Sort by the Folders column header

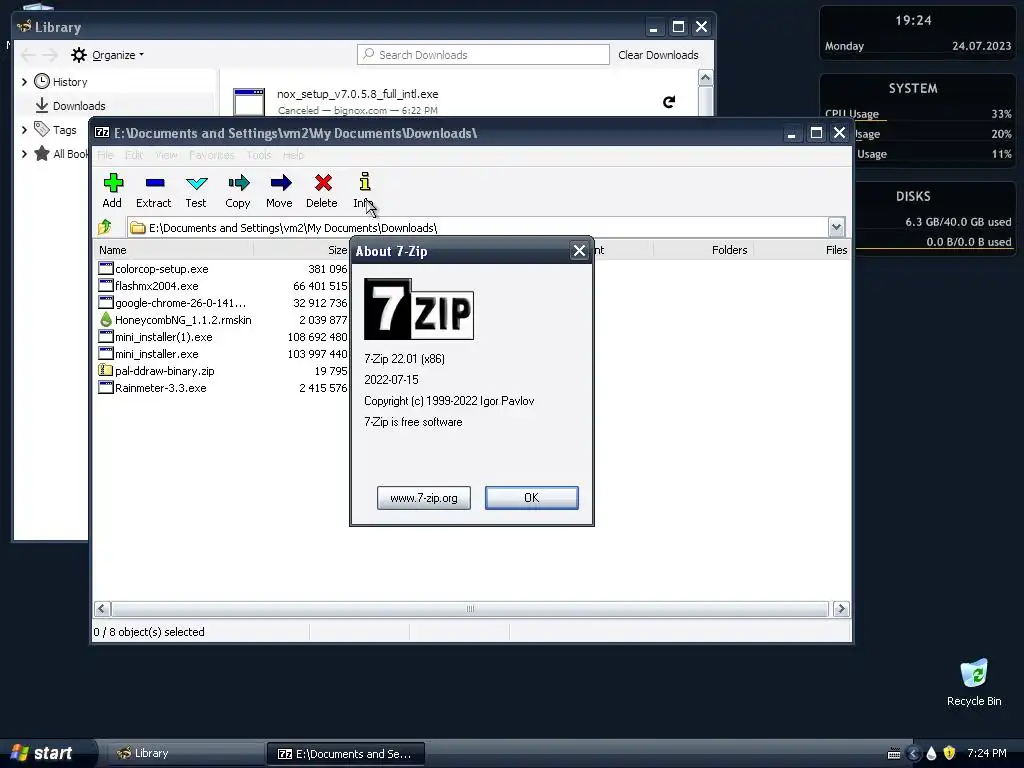pyautogui.click(x=703, y=249)
